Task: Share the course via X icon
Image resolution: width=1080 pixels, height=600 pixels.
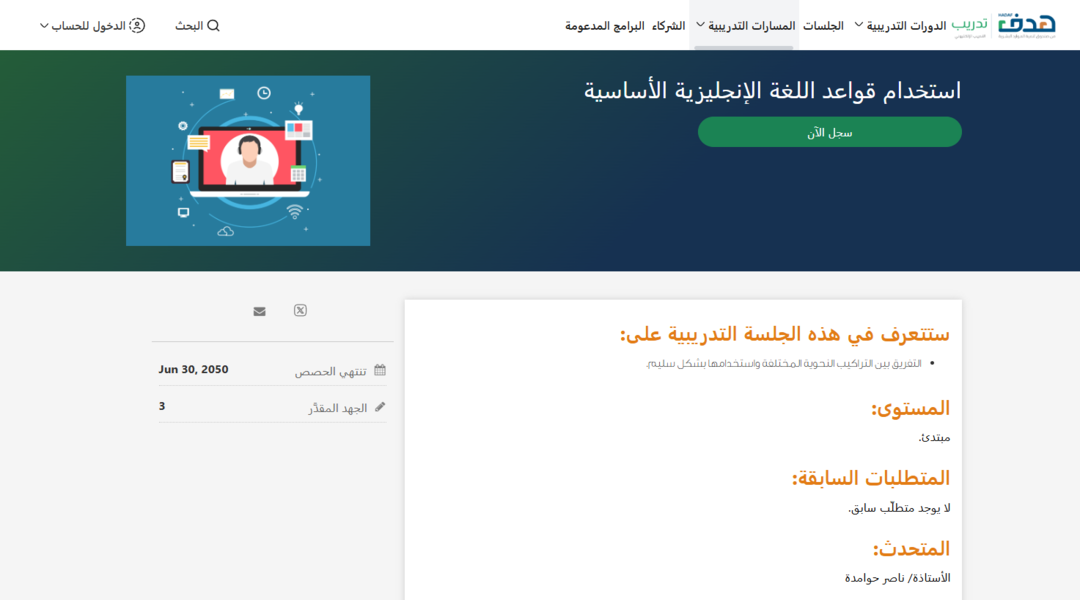Action: coord(300,311)
